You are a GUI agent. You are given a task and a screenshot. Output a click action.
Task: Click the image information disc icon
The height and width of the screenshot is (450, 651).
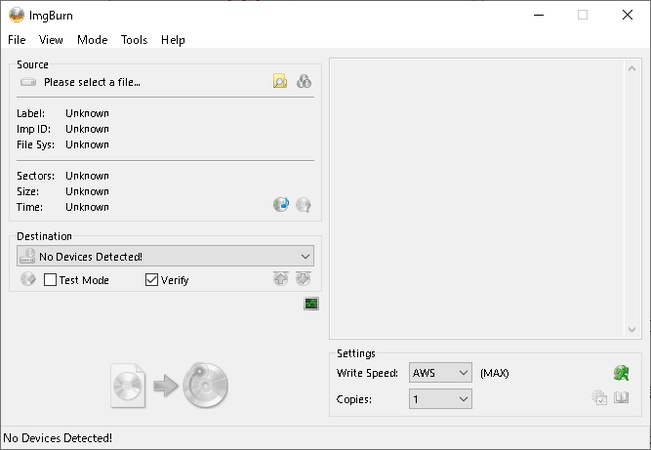[303, 205]
